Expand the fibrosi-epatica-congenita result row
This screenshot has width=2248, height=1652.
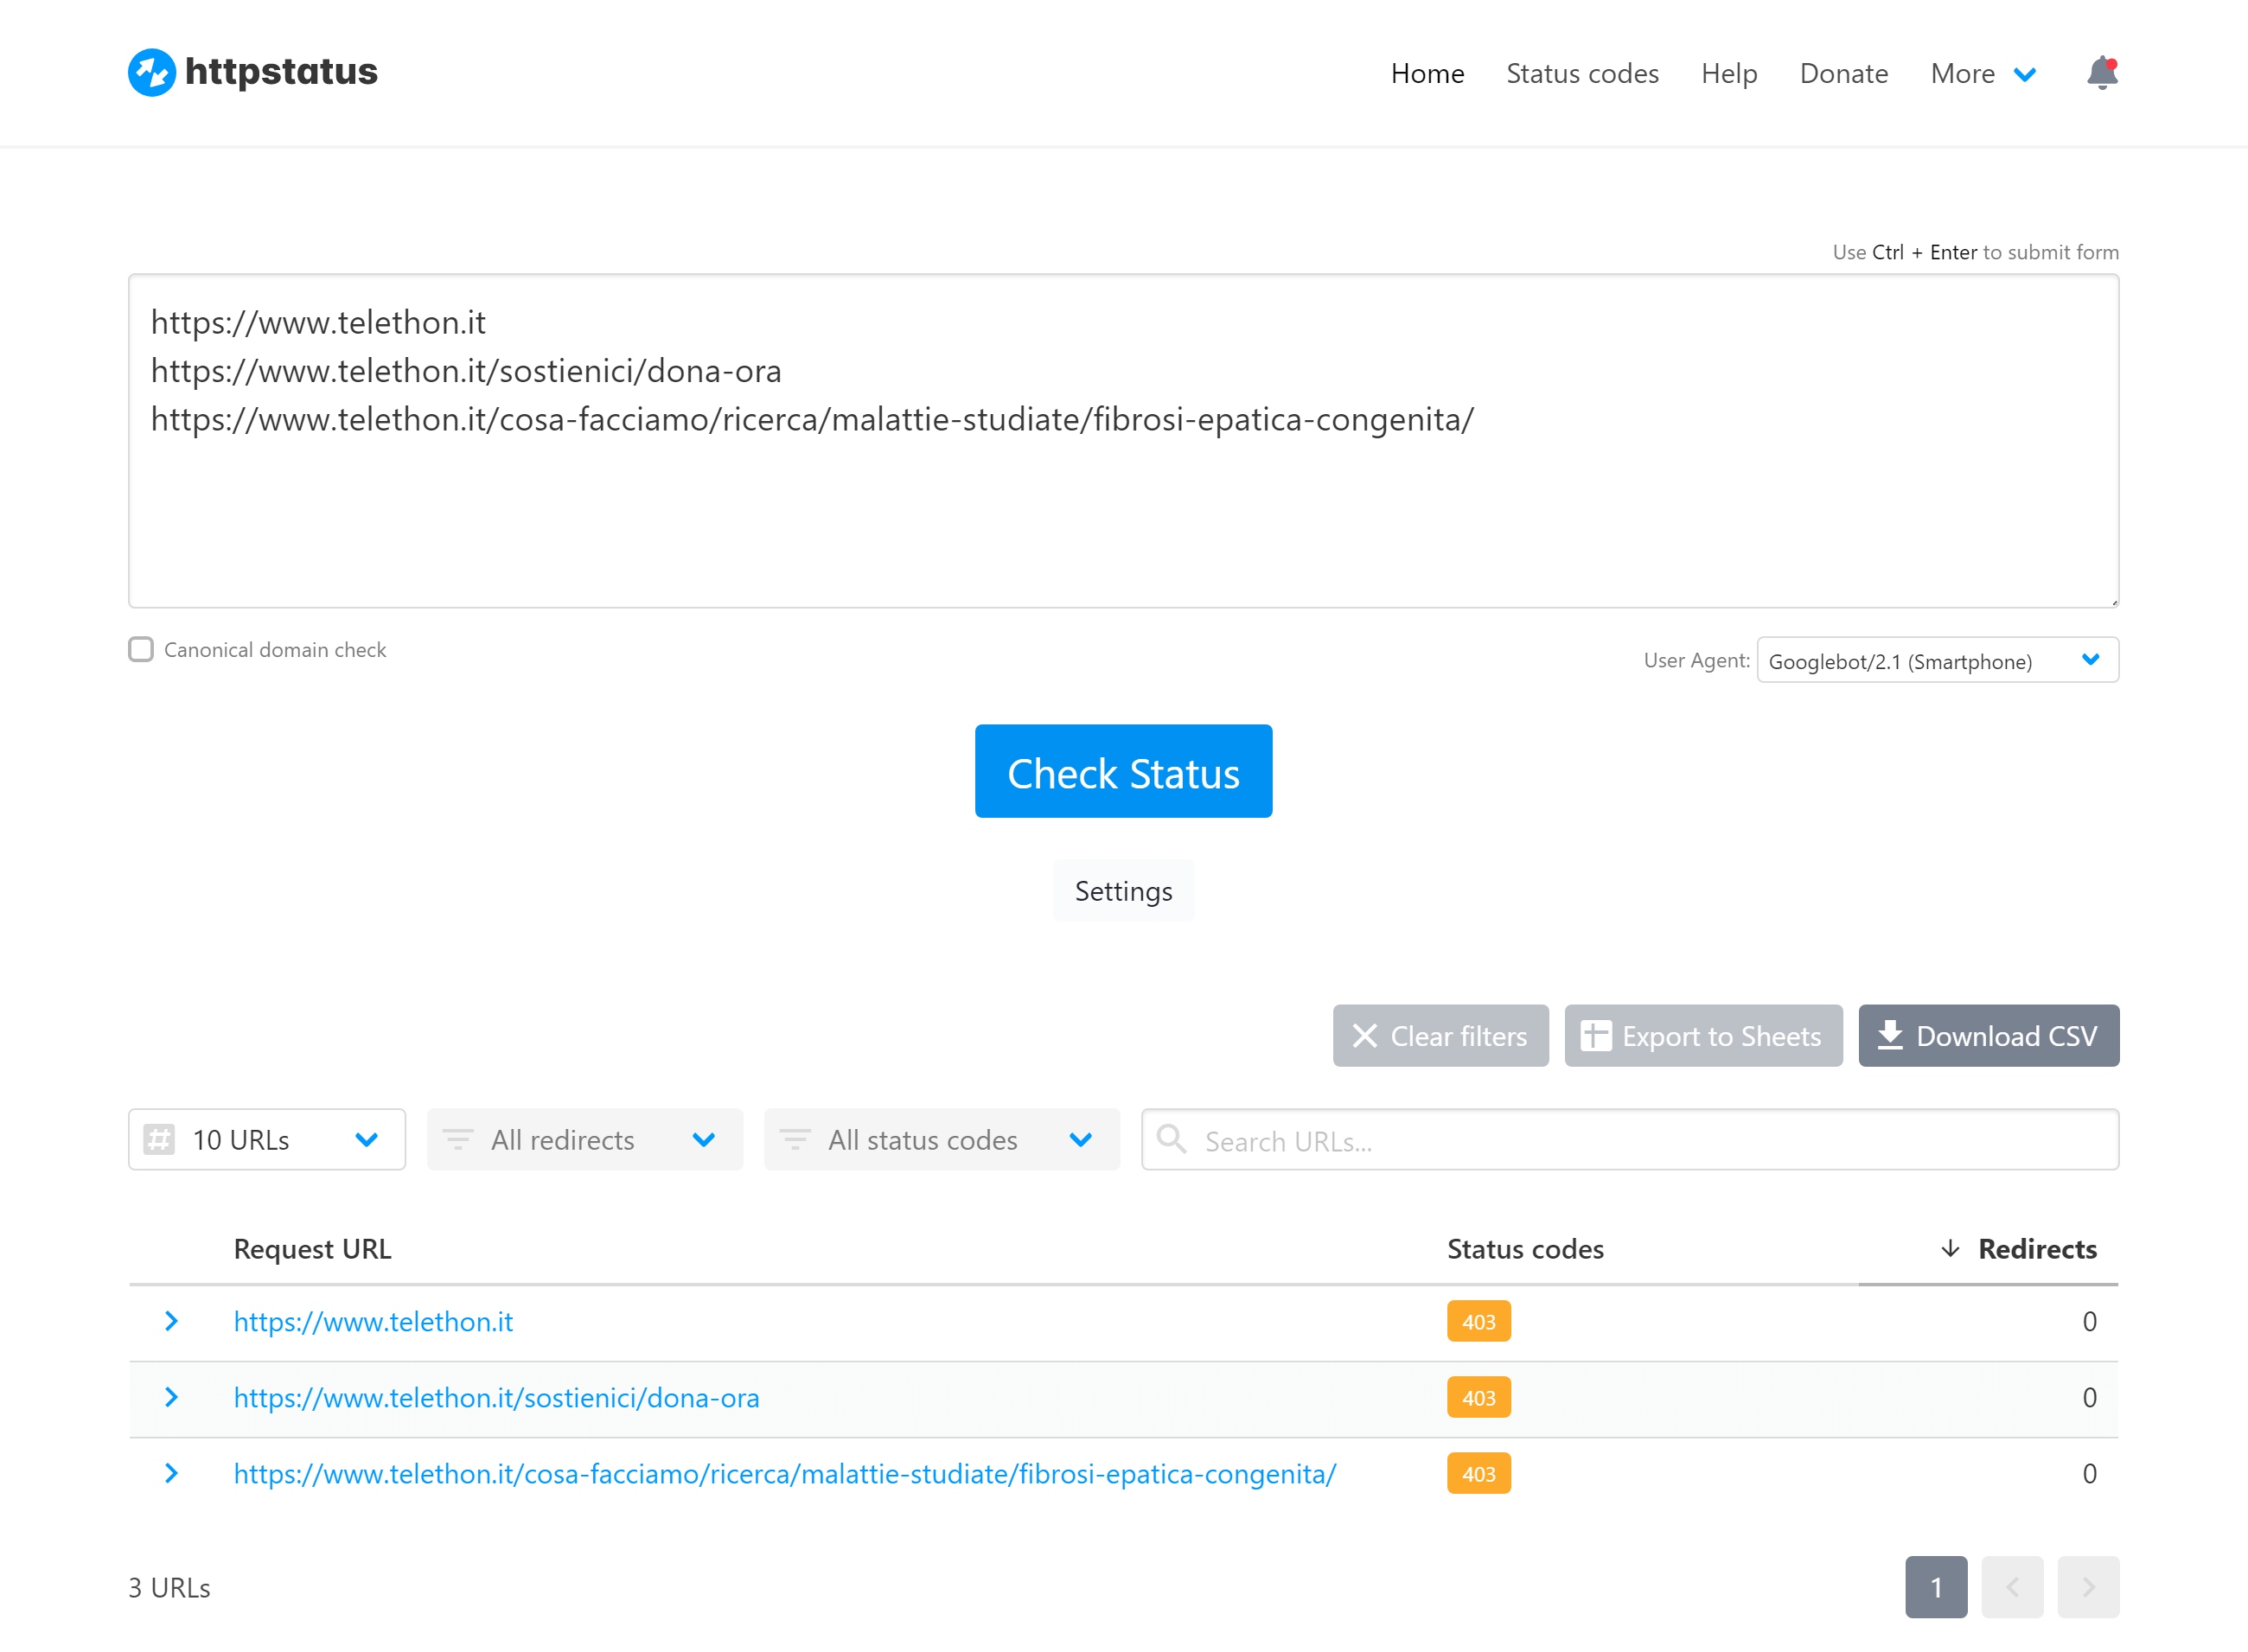[x=171, y=1473]
